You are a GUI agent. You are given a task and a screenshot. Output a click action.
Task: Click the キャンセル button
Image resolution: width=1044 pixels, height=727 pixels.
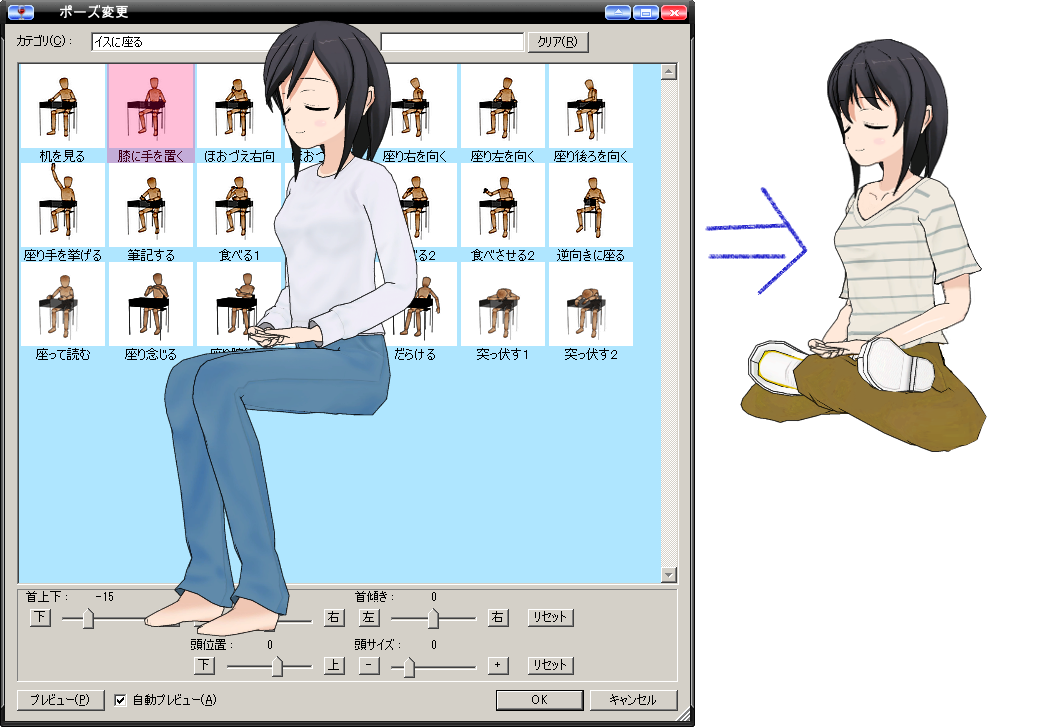(x=634, y=700)
